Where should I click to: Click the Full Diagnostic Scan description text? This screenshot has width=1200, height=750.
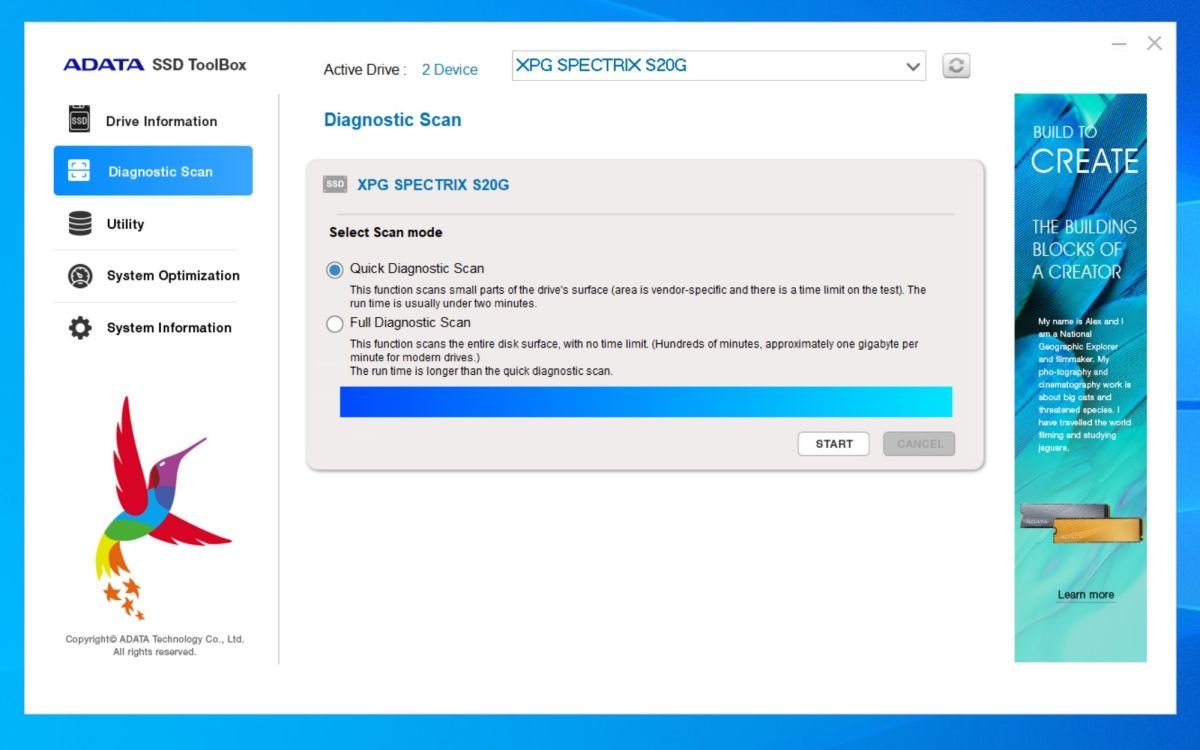pos(634,357)
